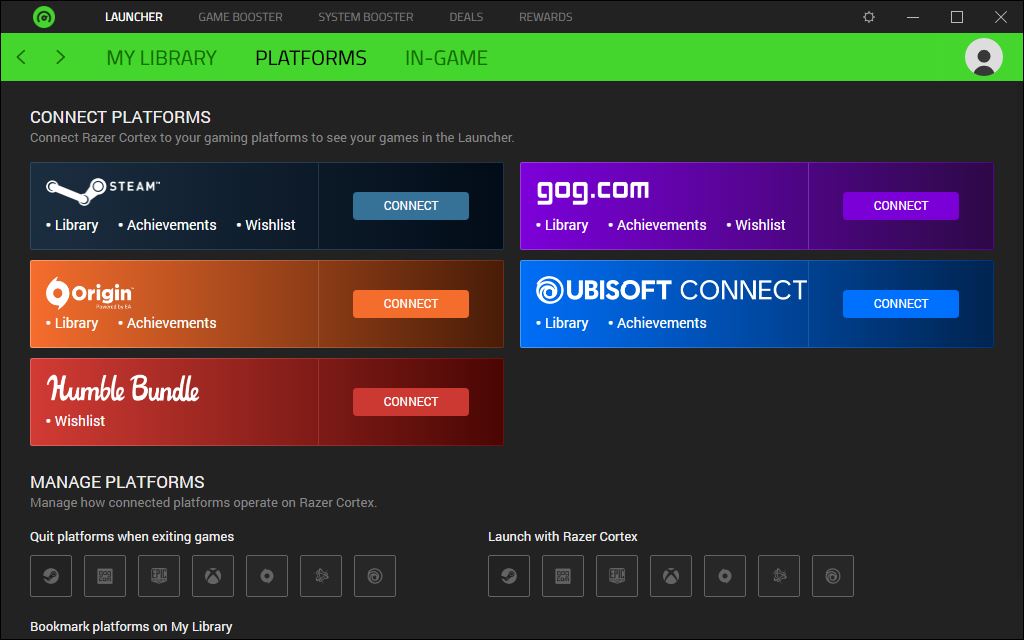1024x640 pixels.
Task: Click the Ubisoft Connect logo
Action: click(671, 290)
